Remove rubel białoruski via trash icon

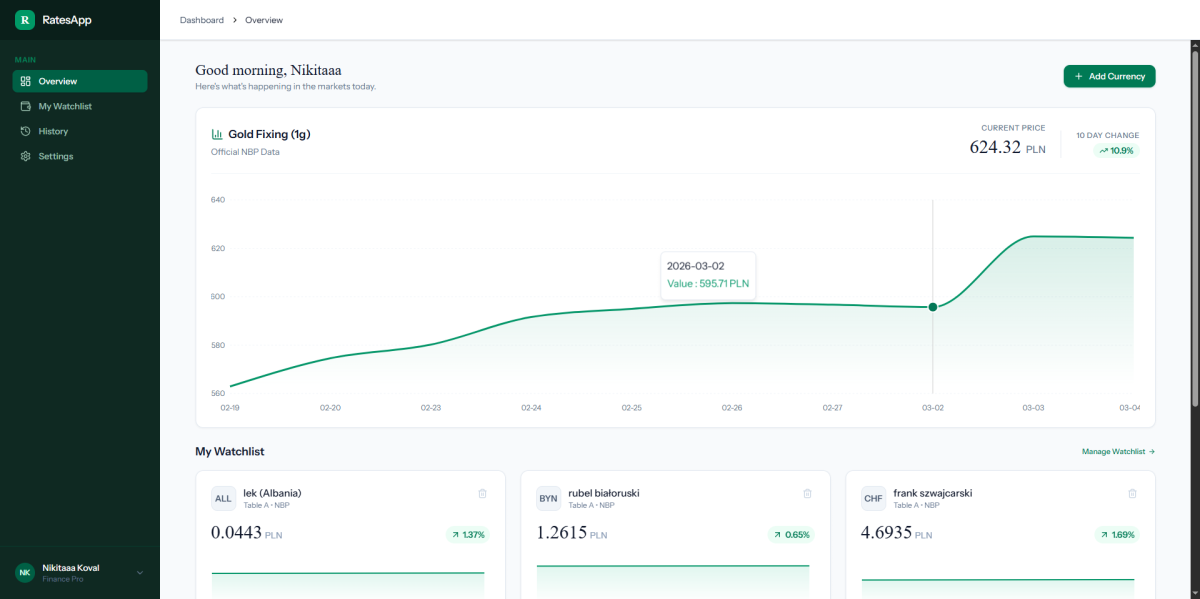[808, 493]
